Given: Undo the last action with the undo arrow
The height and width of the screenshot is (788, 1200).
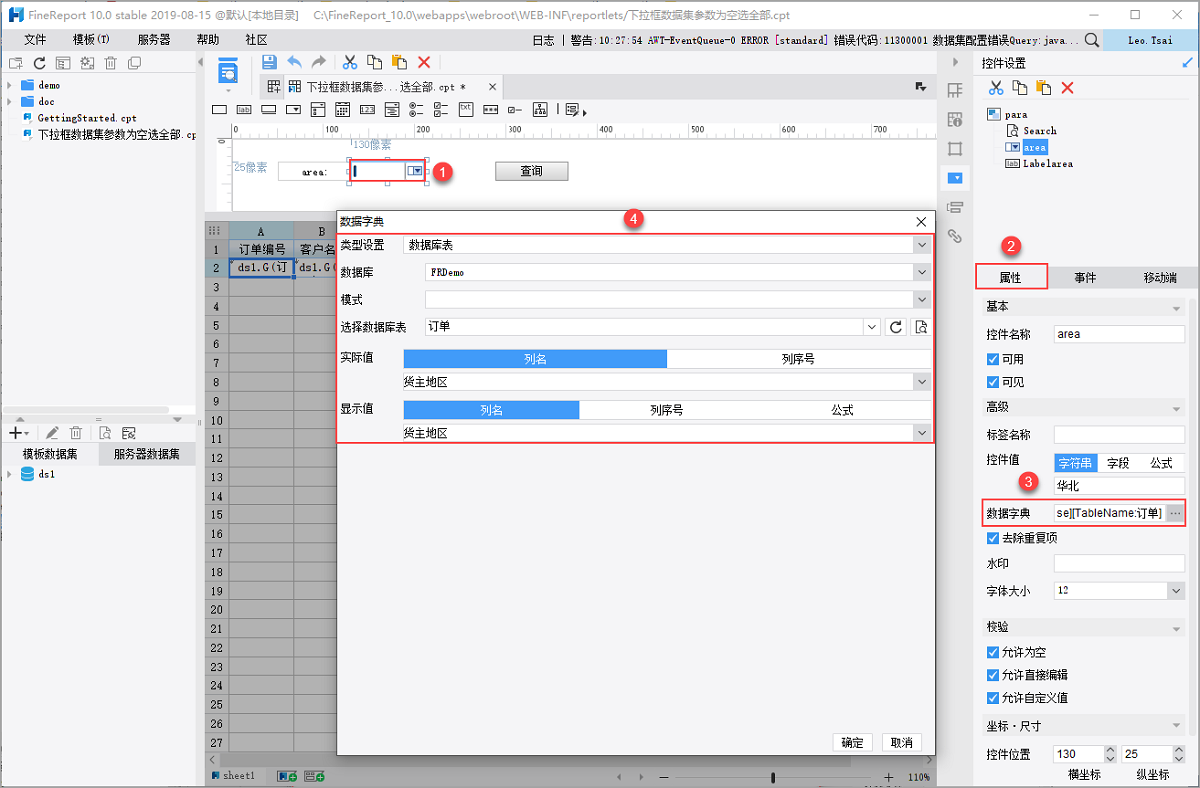Looking at the screenshot, I should (294, 62).
